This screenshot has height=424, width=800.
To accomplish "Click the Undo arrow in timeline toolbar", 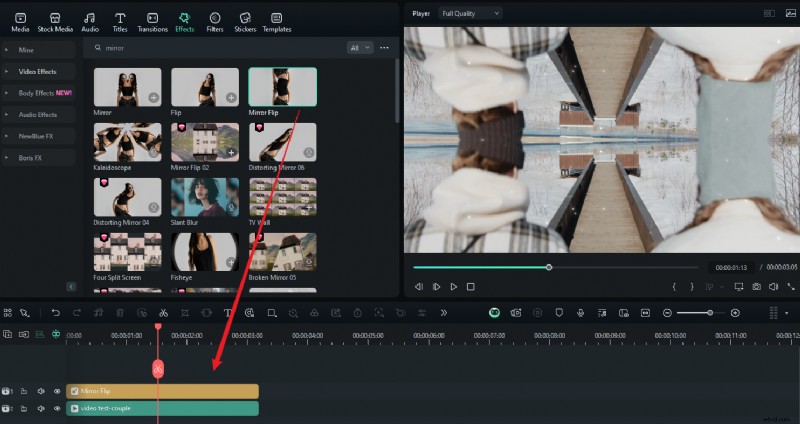I will 56,313.
